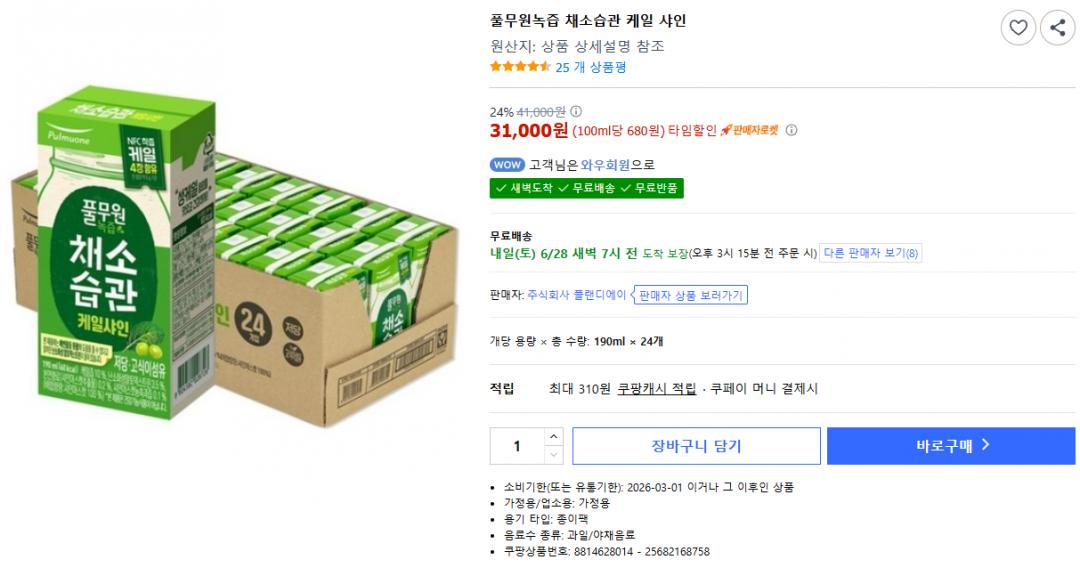
Task: Open the 25 개 상품평 reviews link
Action: pos(591,67)
